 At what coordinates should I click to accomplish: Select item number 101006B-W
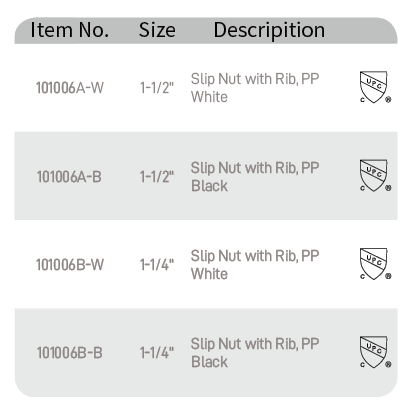pos(70,265)
